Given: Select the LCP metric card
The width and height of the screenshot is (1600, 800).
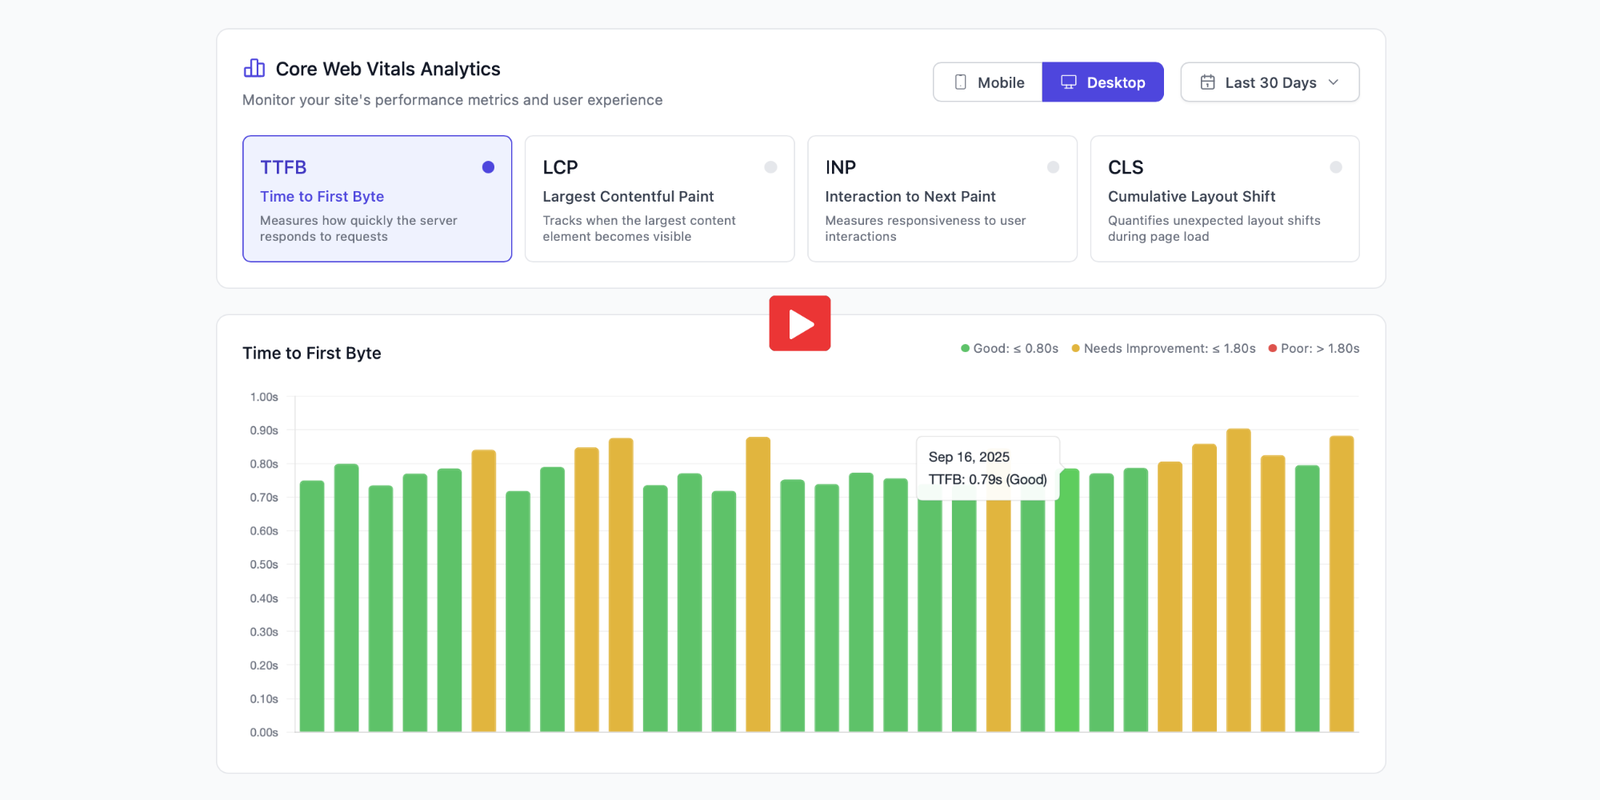Looking at the screenshot, I should click(660, 199).
